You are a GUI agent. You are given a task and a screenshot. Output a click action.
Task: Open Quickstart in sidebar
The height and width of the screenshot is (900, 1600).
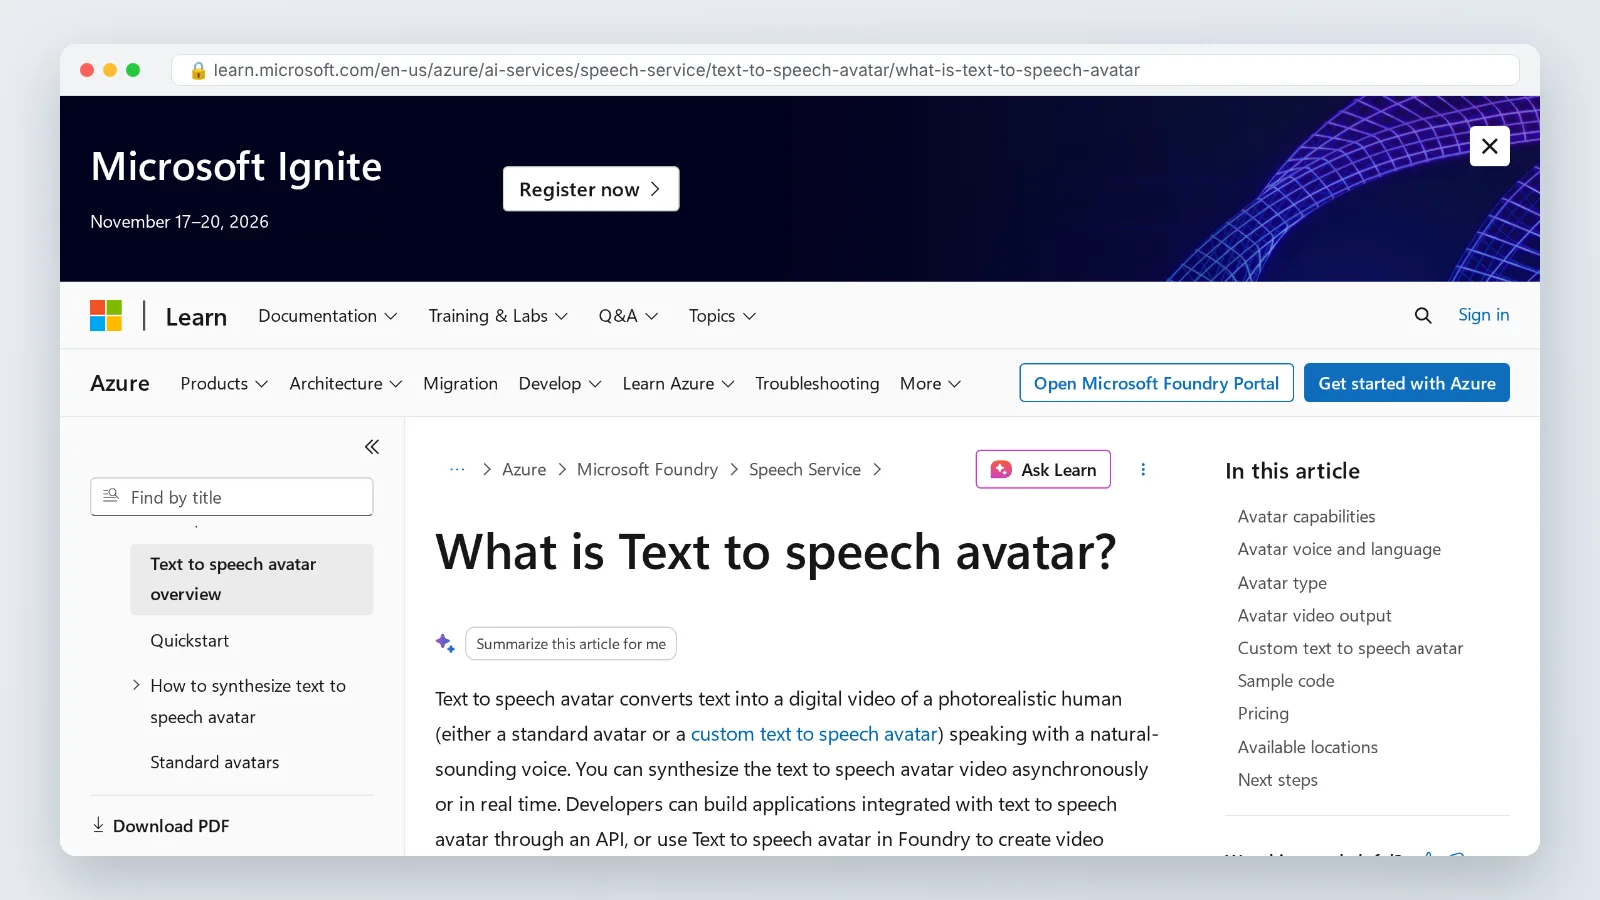(190, 641)
